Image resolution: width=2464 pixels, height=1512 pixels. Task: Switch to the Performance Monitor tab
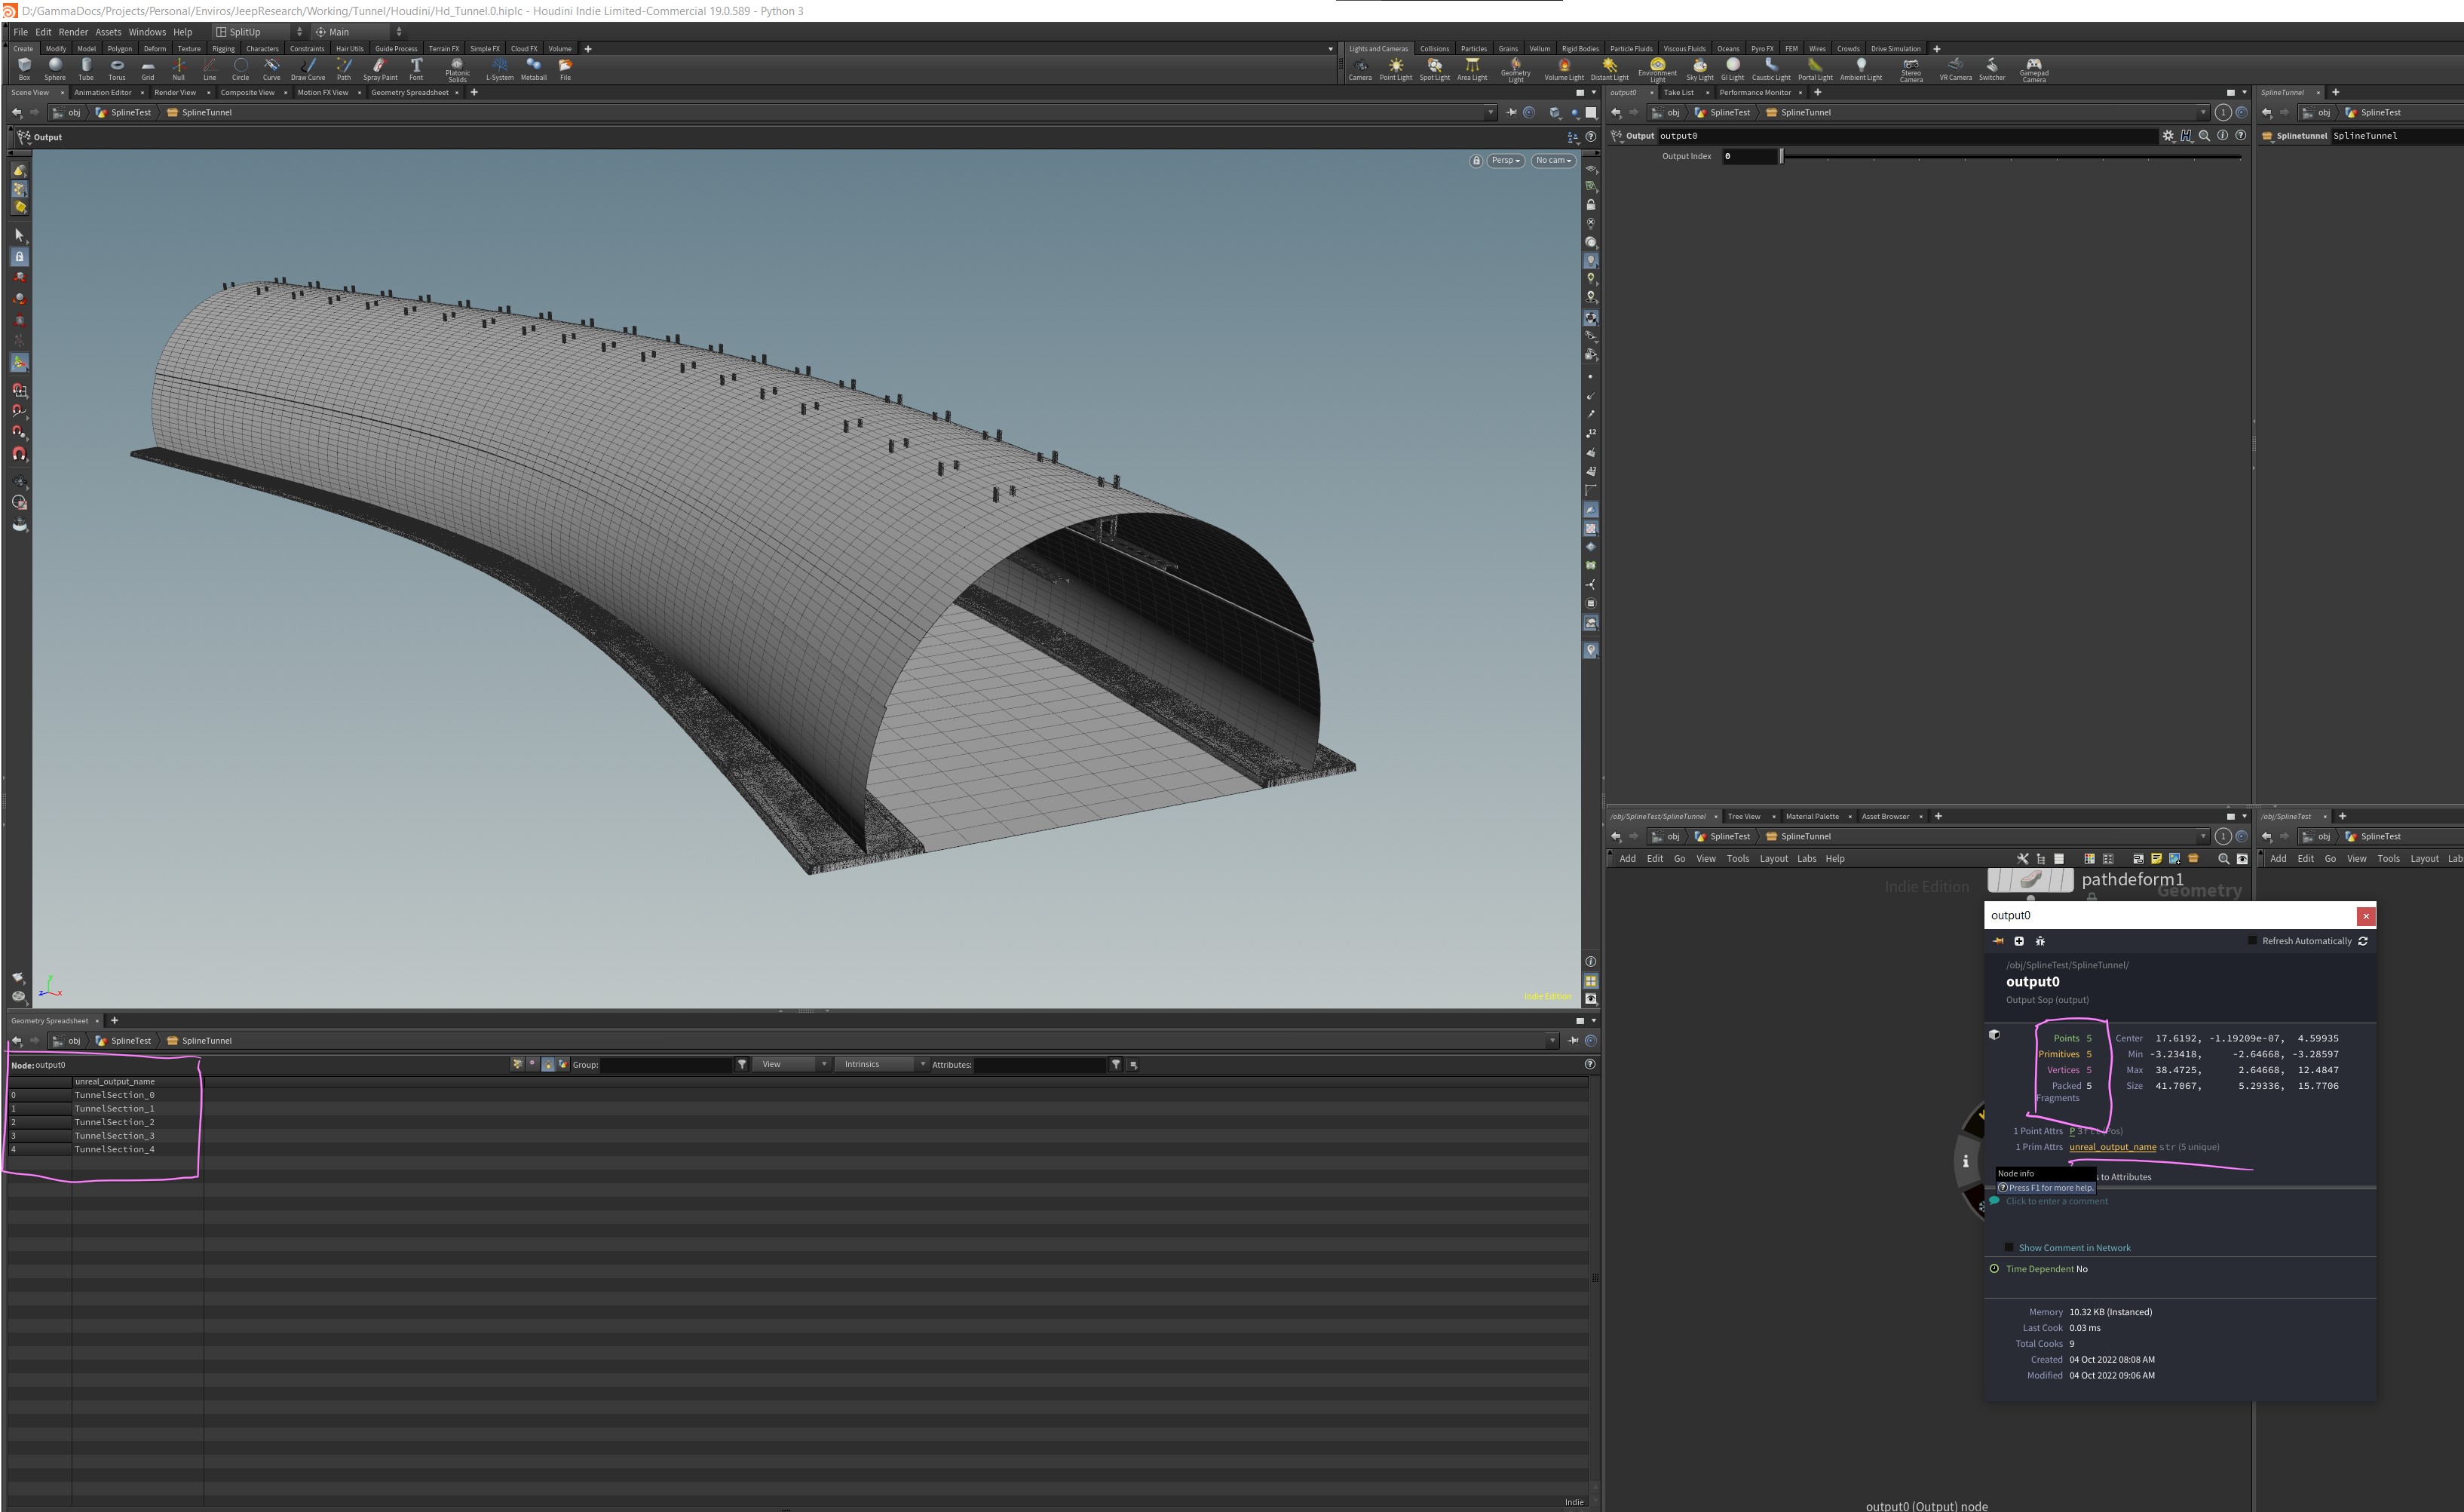(1755, 93)
